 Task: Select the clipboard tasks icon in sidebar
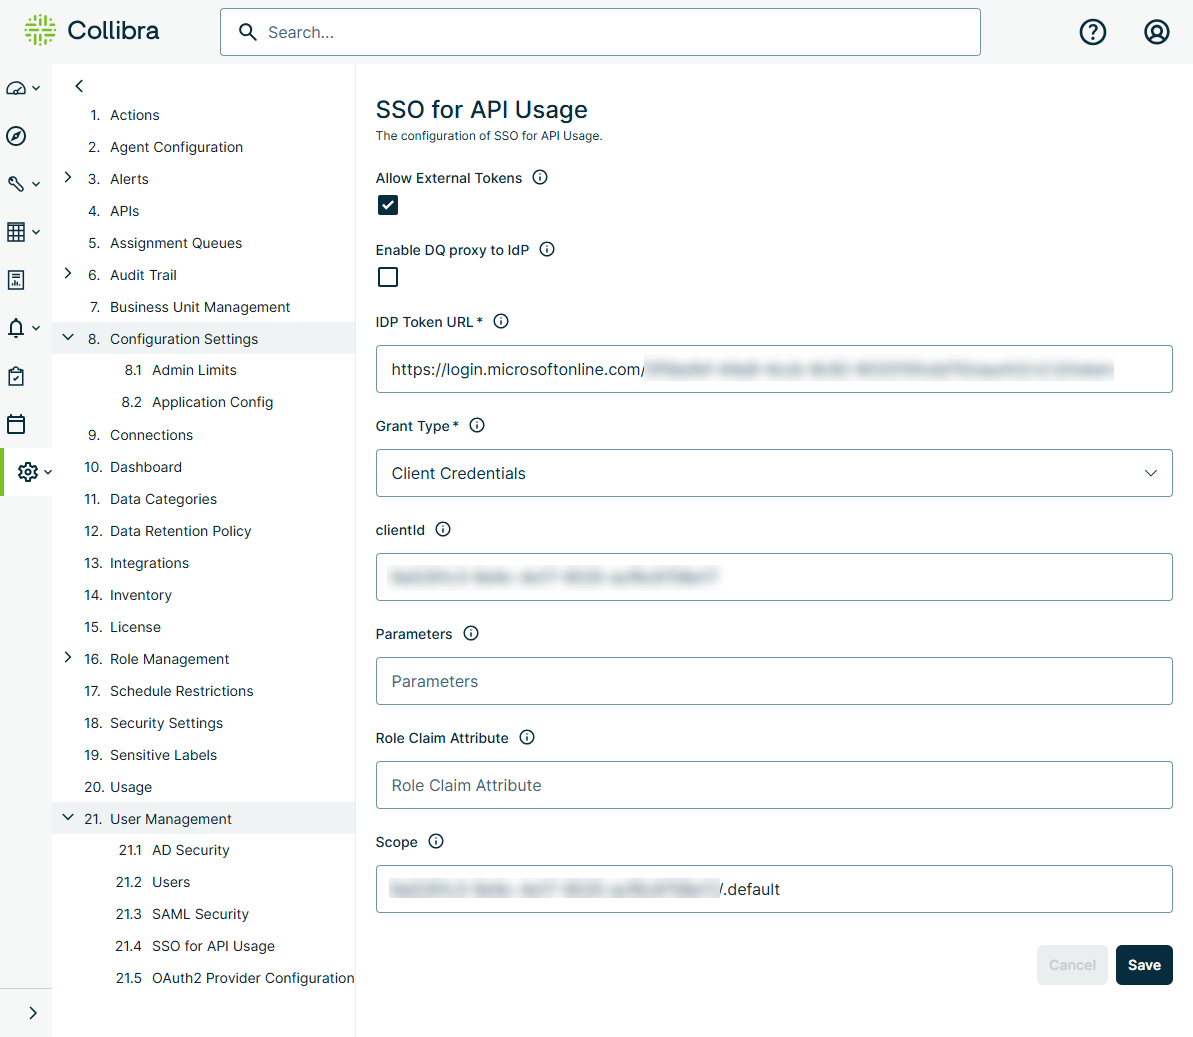tap(16, 376)
